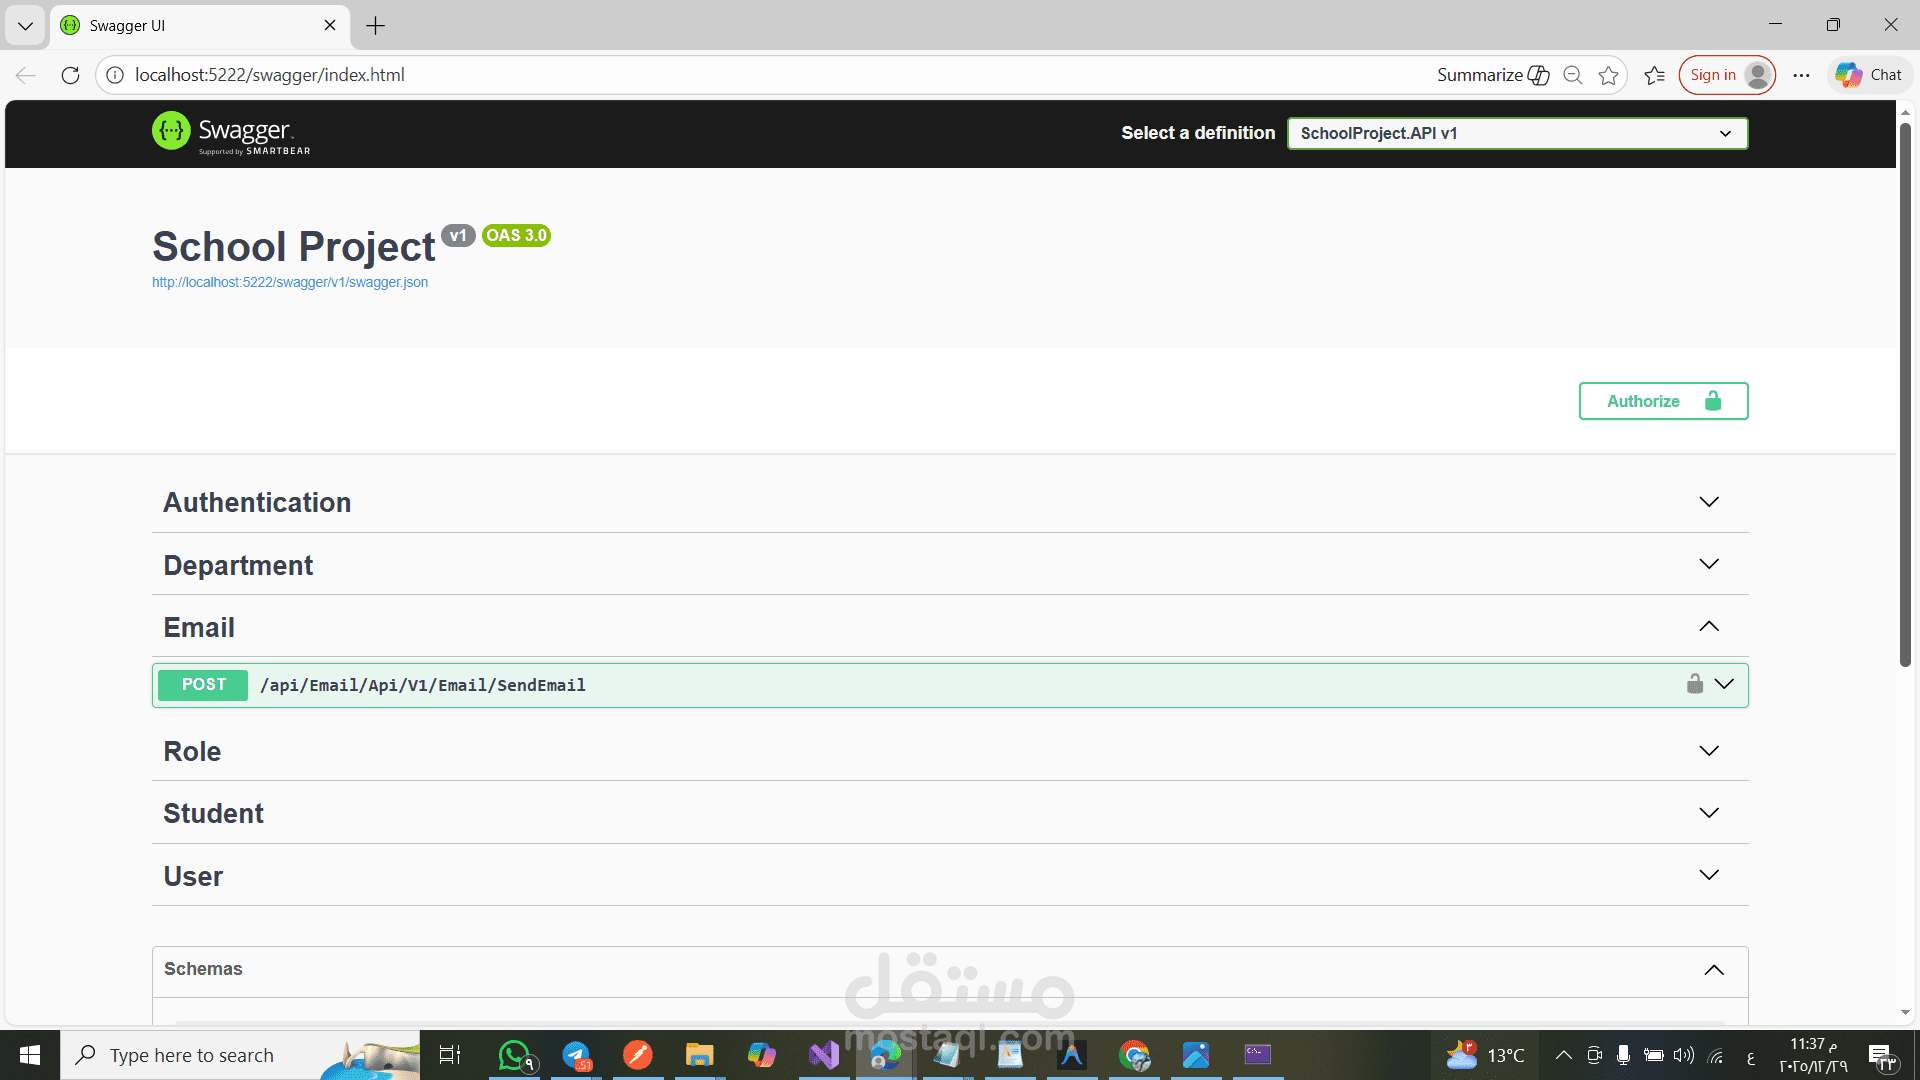Open the swagger.json link

coord(289,282)
